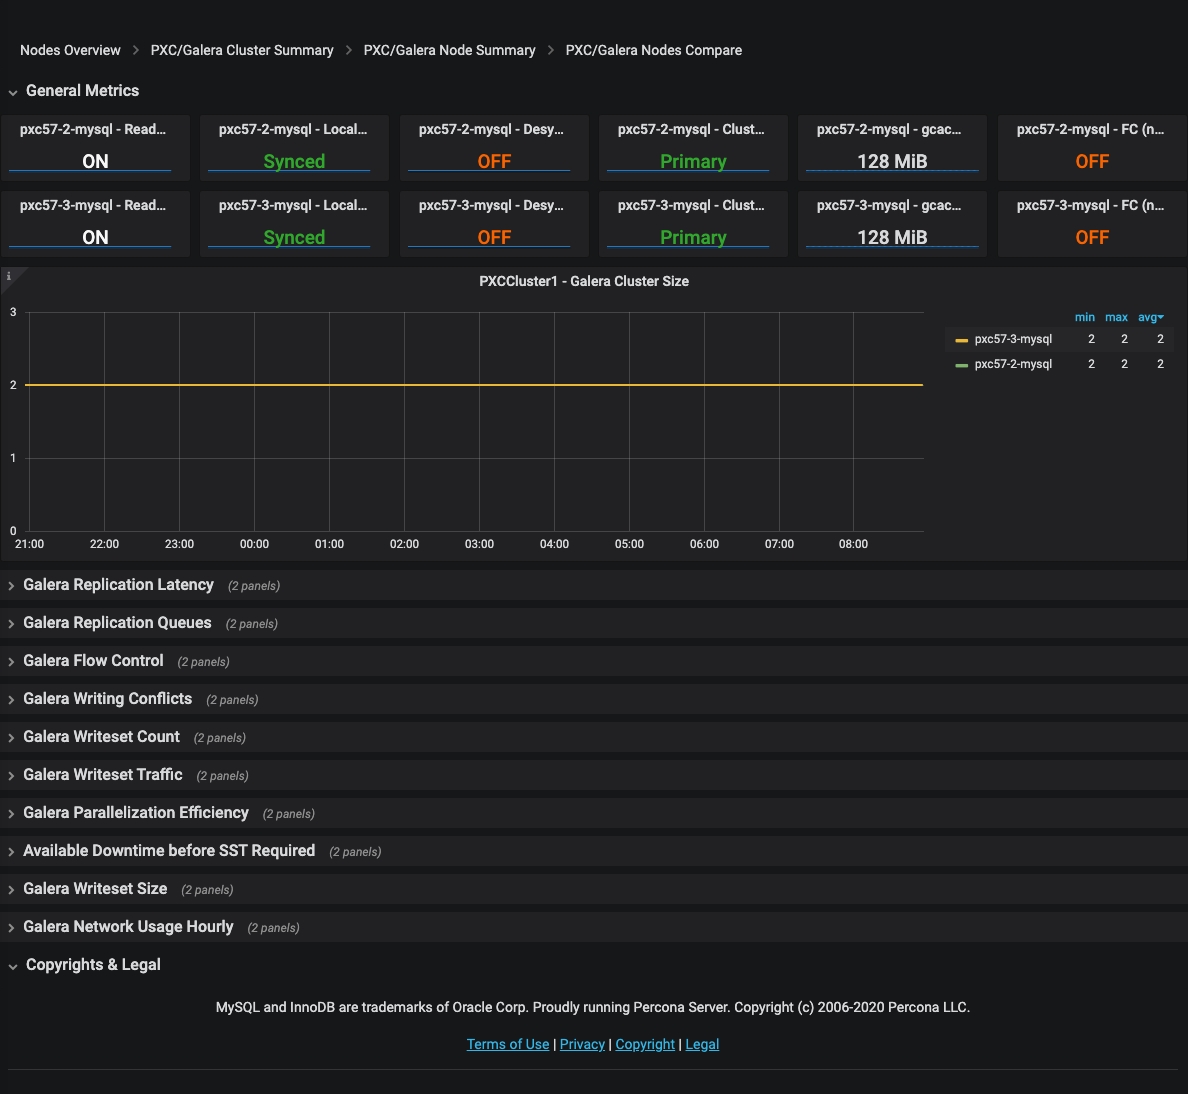Viewport: 1188px width, 1094px height.
Task: Toggle pxc57-3-mysql series in legend
Action: point(1013,340)
